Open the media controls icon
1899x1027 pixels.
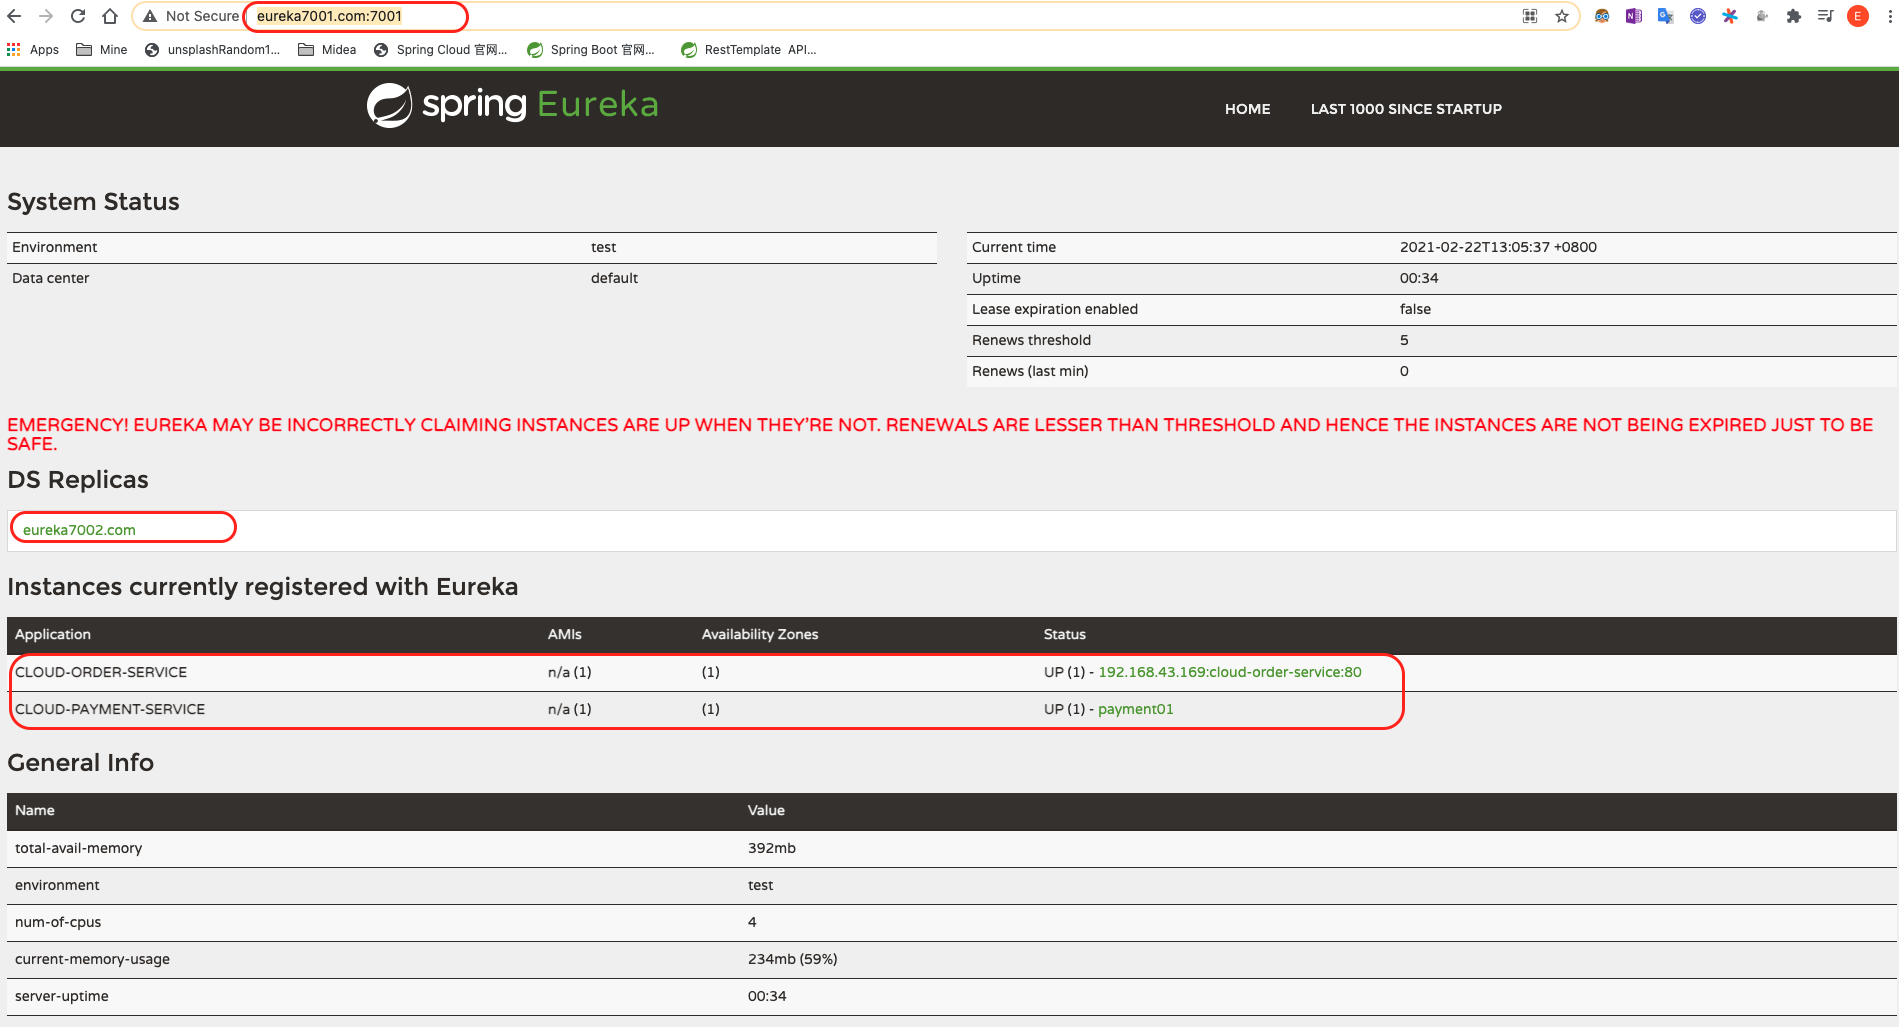(1826, 16)
